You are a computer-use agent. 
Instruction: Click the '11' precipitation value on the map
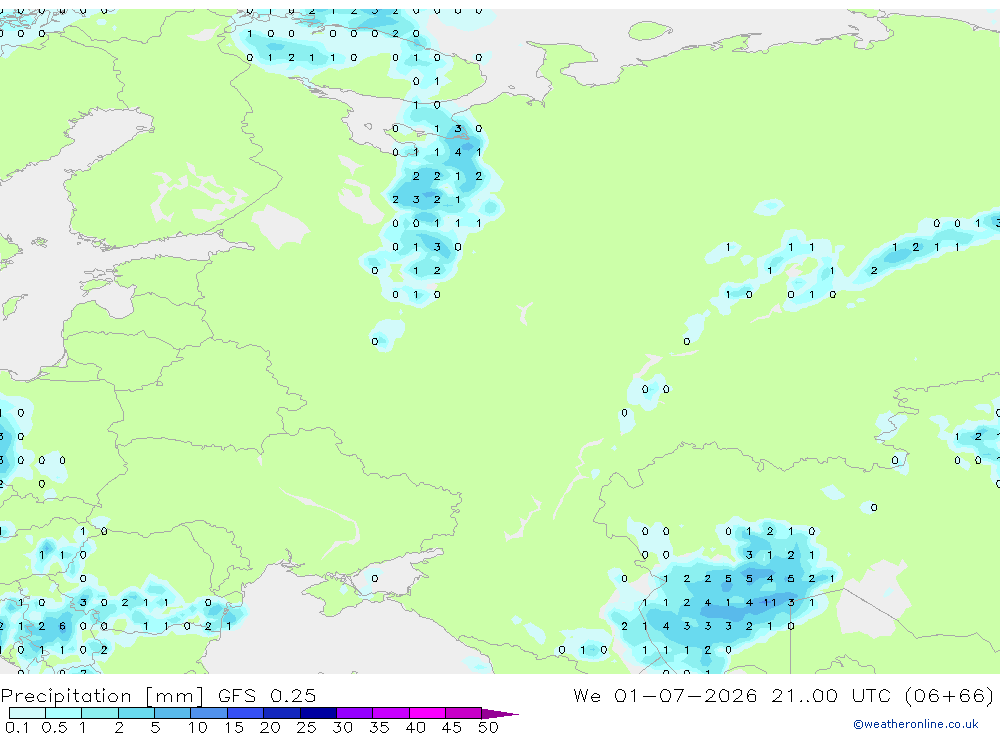point(770,602)
